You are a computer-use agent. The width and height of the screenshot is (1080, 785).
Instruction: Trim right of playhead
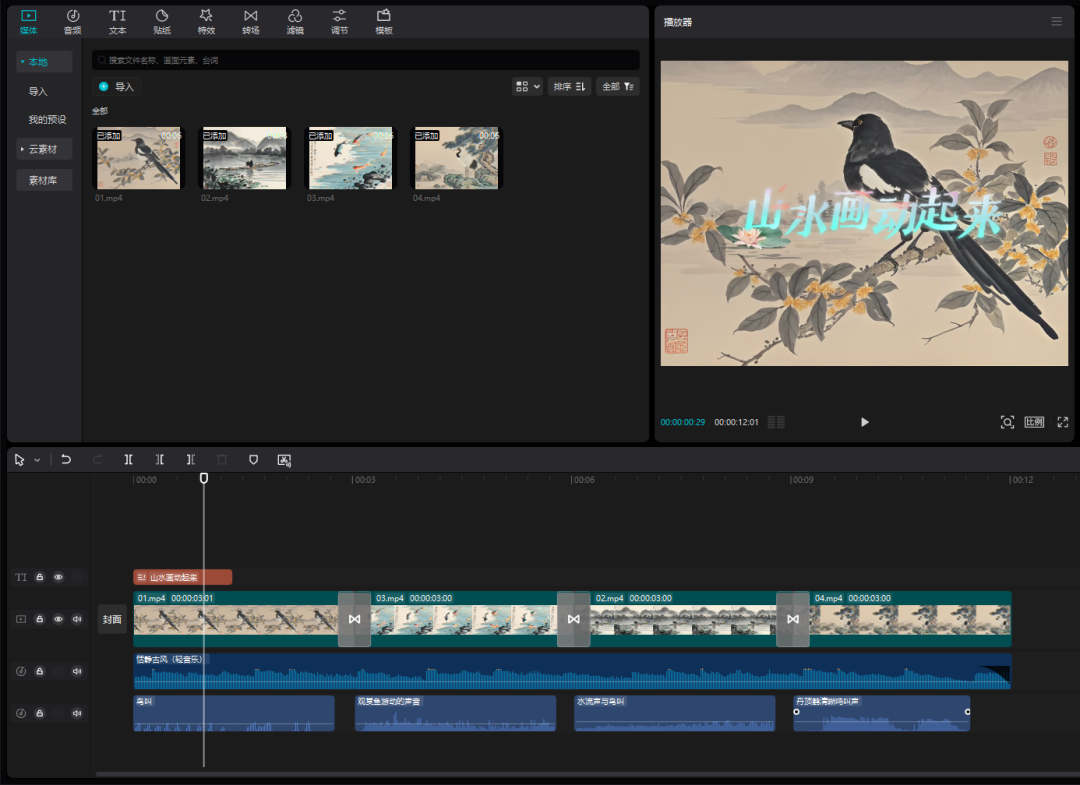tap(191, 459)
